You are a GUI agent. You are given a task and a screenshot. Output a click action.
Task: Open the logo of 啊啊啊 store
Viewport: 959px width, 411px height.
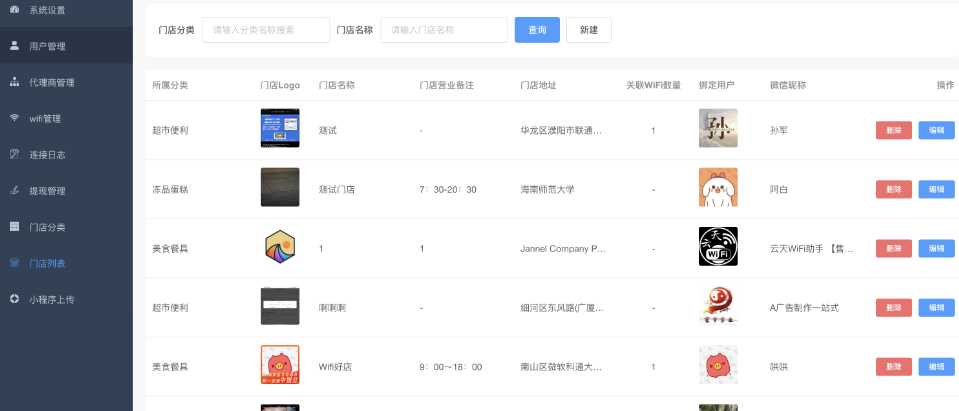(x=280, y=305)
